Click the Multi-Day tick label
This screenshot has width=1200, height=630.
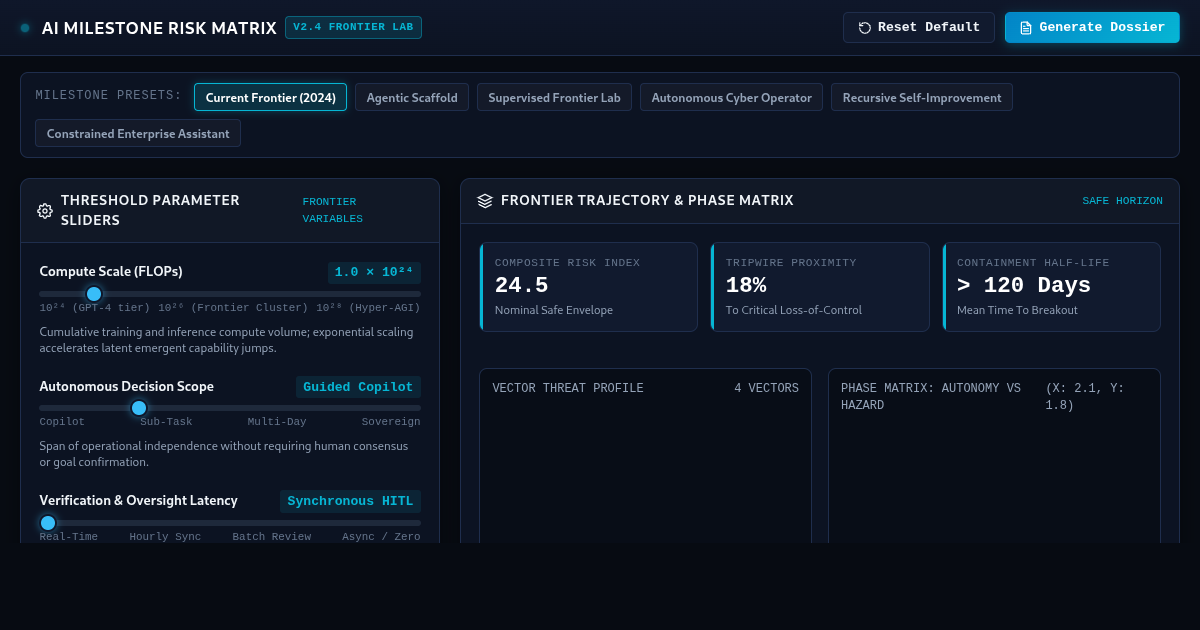[277, 422]
